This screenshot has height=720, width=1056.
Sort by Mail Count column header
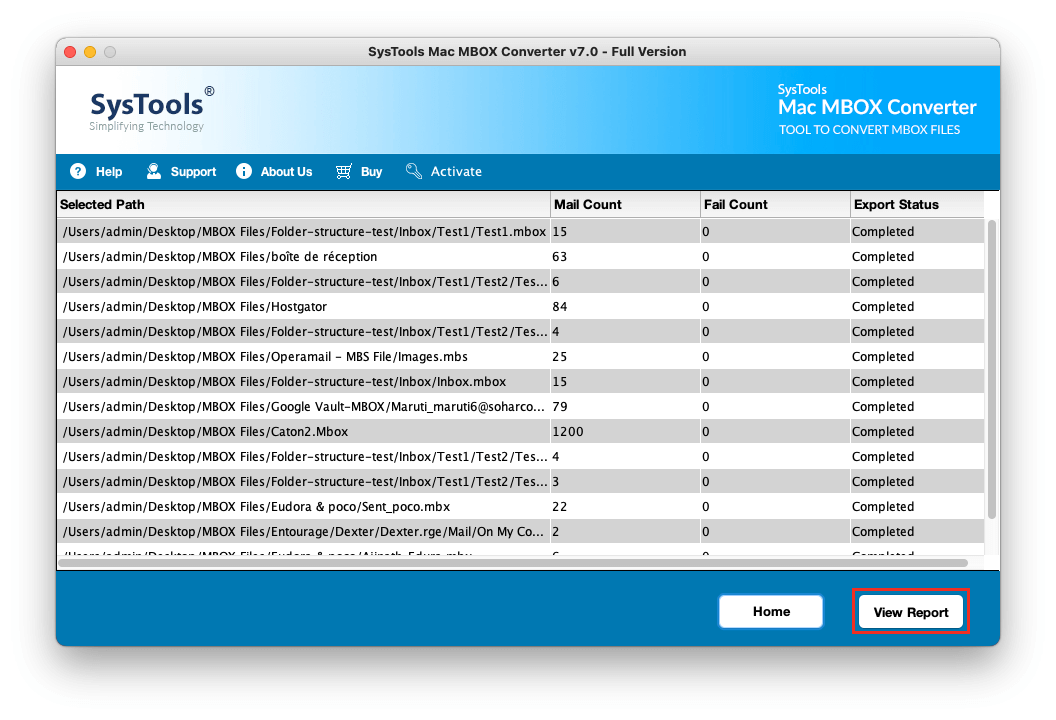pos(626,205)
